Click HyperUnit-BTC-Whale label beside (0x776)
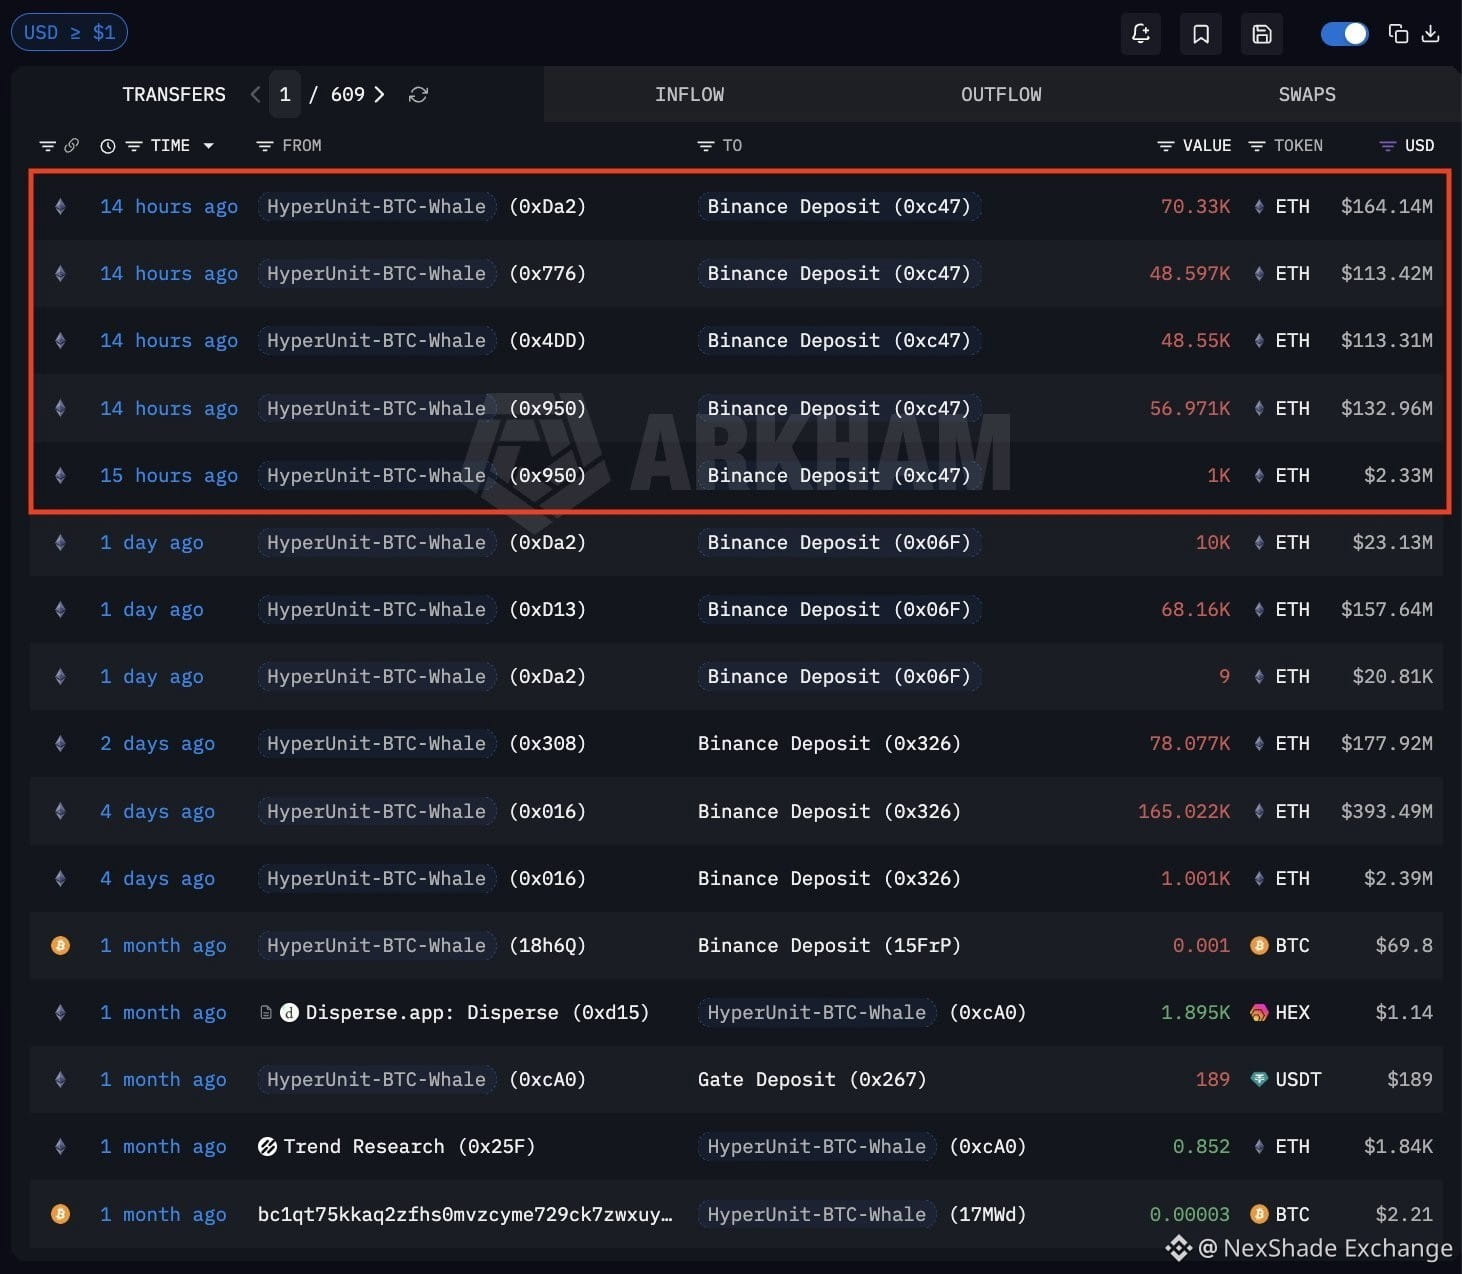The width and height of the screenshot is (1462, 1274). (x=376, y=273)
